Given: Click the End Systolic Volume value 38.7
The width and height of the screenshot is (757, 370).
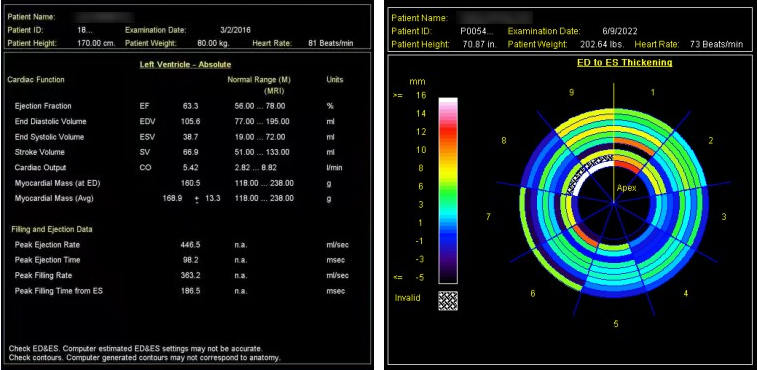Looking at the screenshot, I should tap(191, 137).
